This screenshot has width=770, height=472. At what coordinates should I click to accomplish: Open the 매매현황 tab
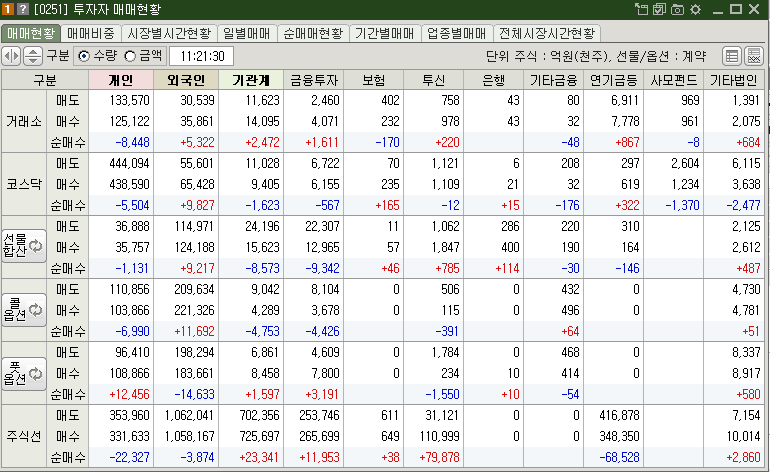[x=31, y=33]
